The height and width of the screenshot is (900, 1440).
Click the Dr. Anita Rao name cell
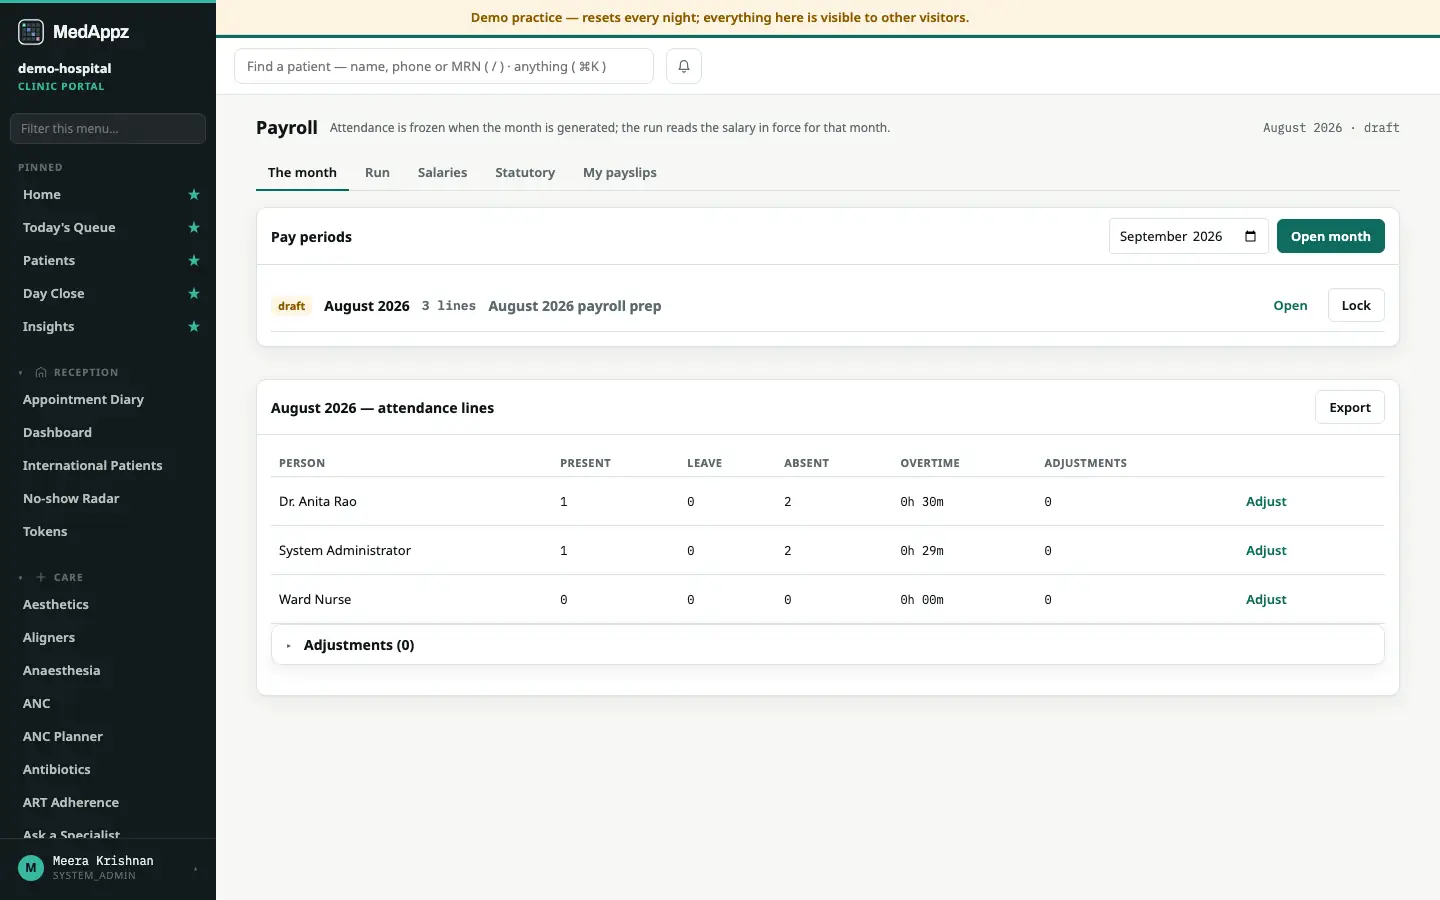(x=318, y=501)
